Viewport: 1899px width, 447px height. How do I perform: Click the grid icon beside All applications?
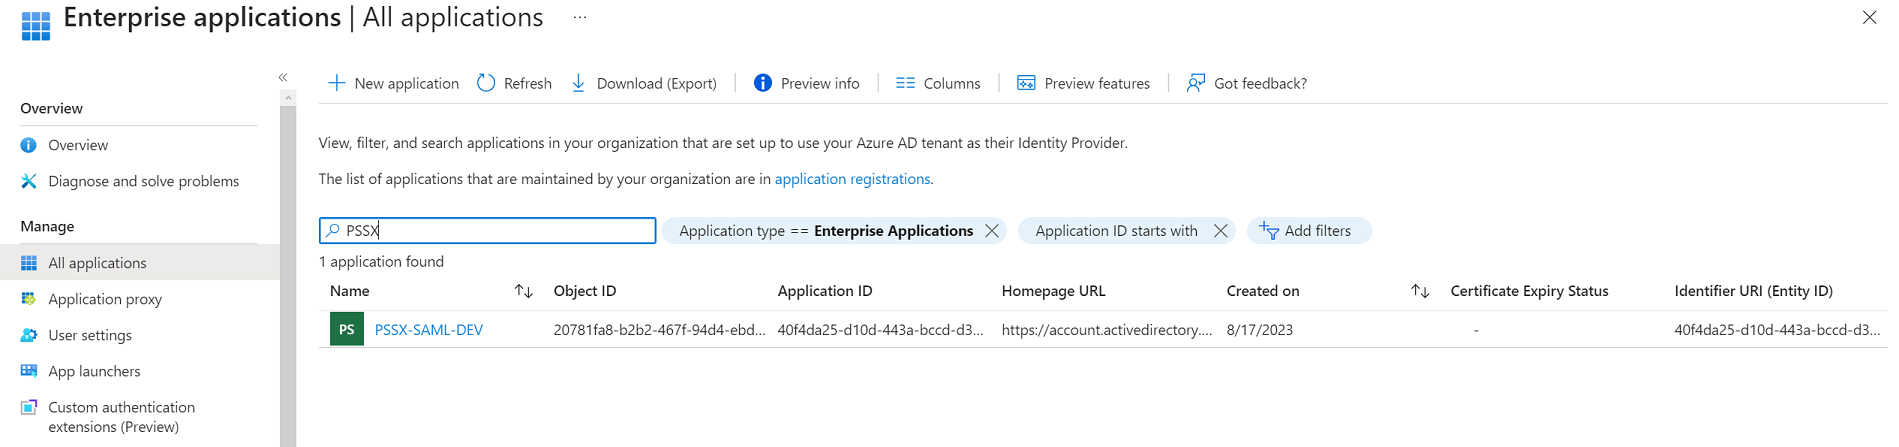click(x=29, y=263)
